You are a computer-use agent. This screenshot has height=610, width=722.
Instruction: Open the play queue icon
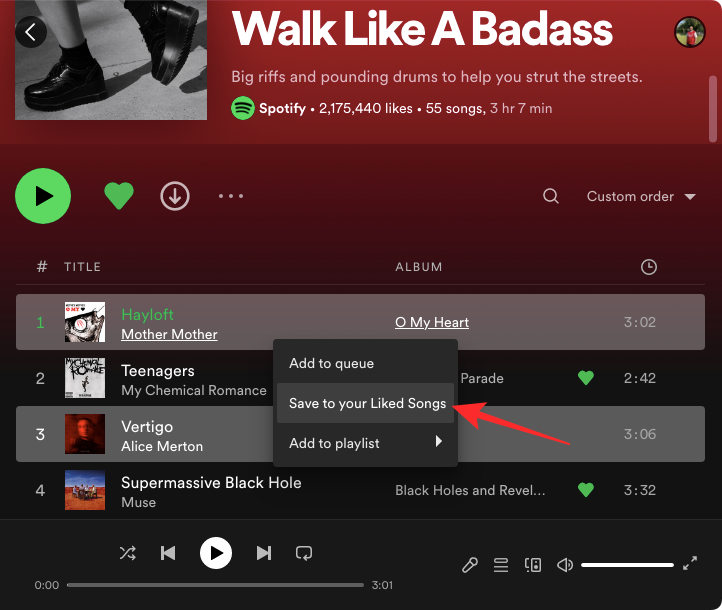tap(501, 565)
